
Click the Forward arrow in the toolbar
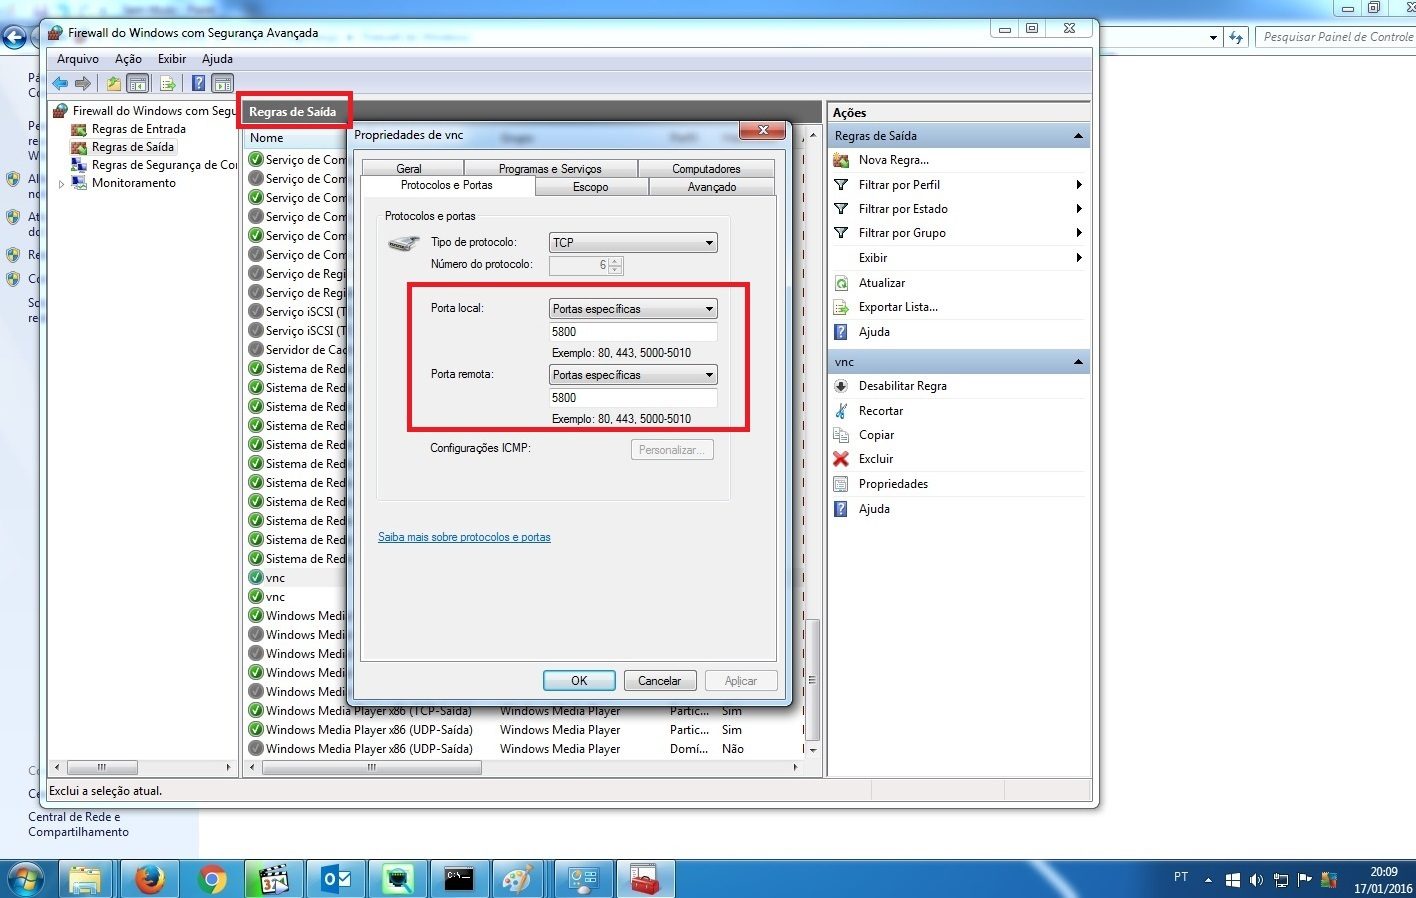tap(83, 84)
